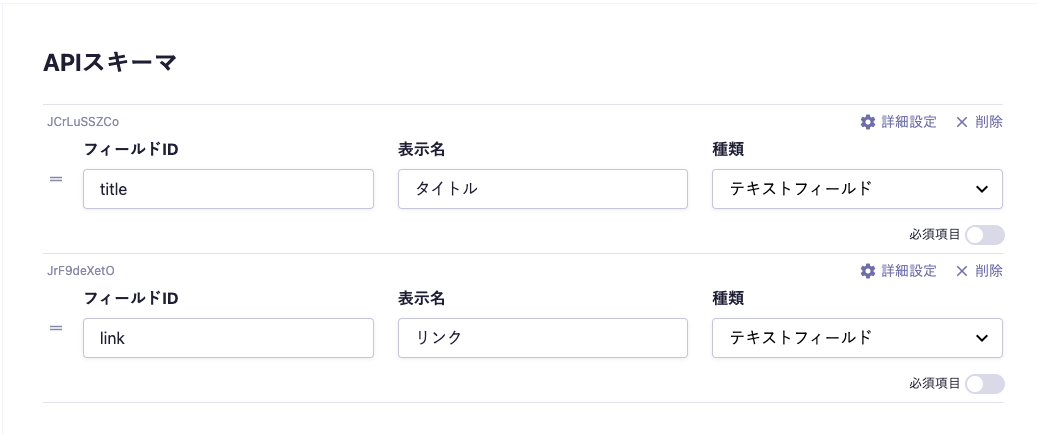This screenshot has width=1037, height=434.
Task: Click the drag handle beside the title field
Action: pos(57,179)
